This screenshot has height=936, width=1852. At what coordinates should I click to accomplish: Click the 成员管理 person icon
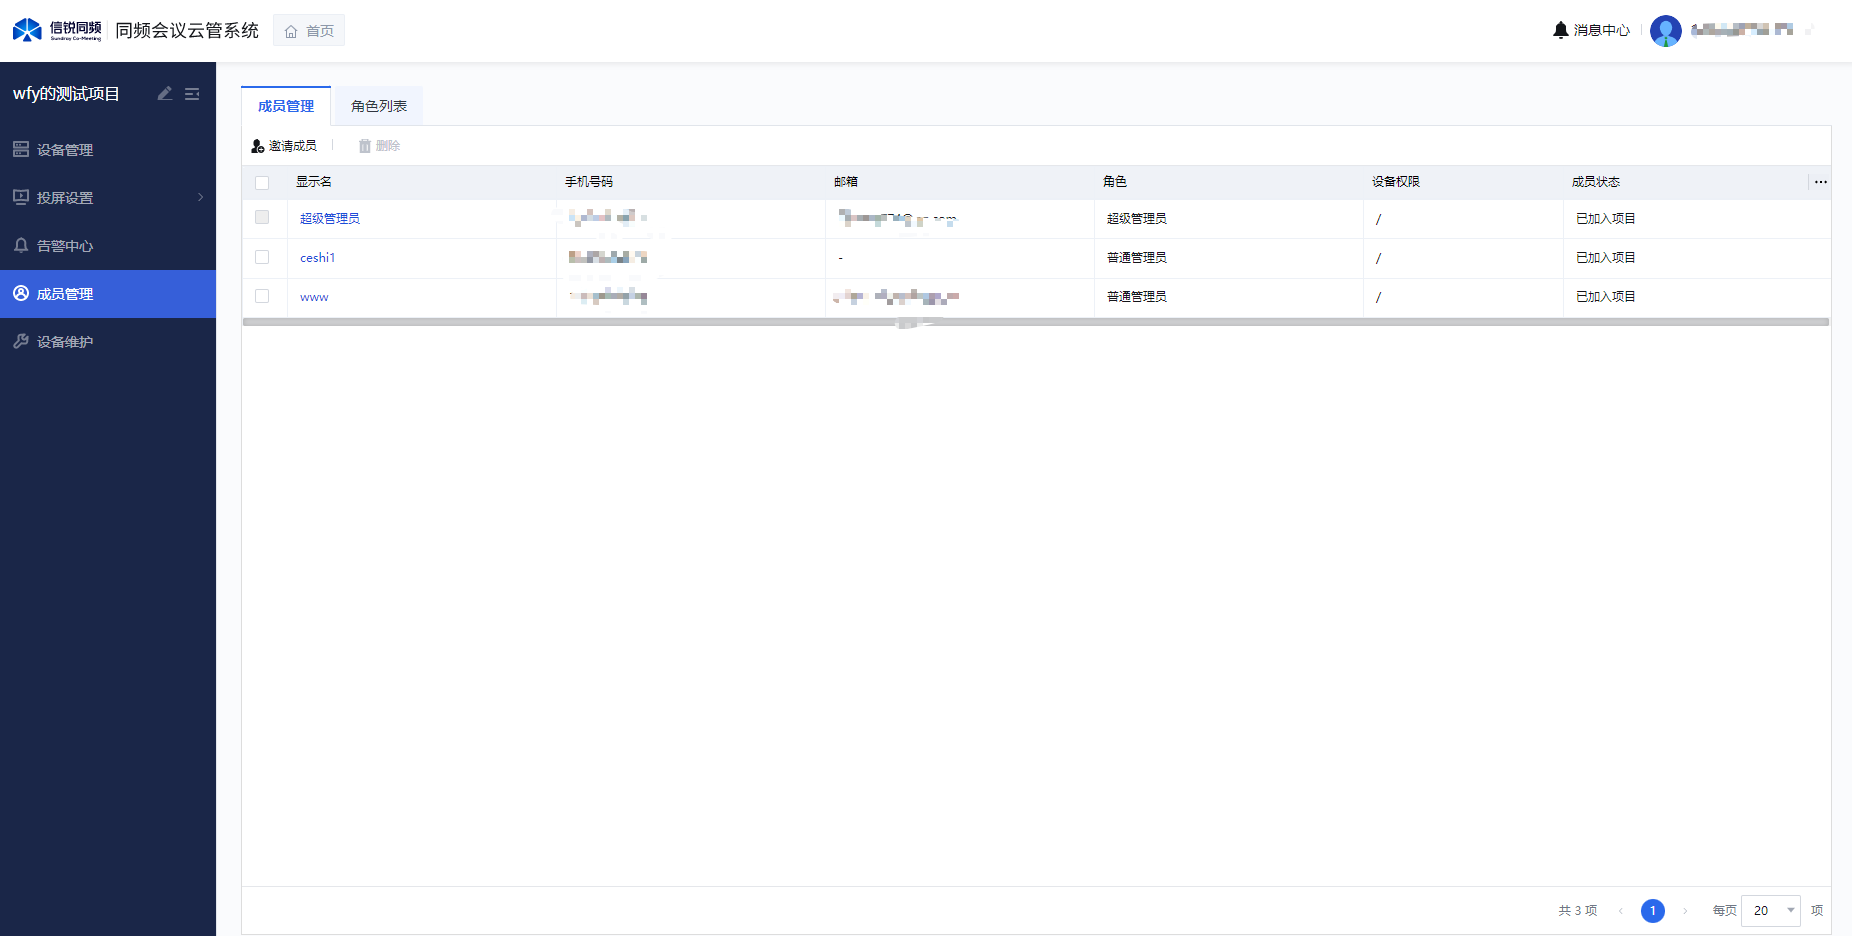pyautogui.click(x=21, y=293)
